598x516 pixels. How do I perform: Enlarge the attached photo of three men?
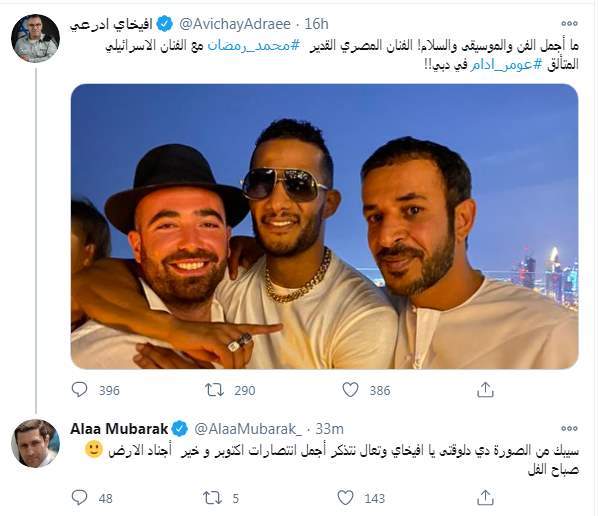coord(325,226)
